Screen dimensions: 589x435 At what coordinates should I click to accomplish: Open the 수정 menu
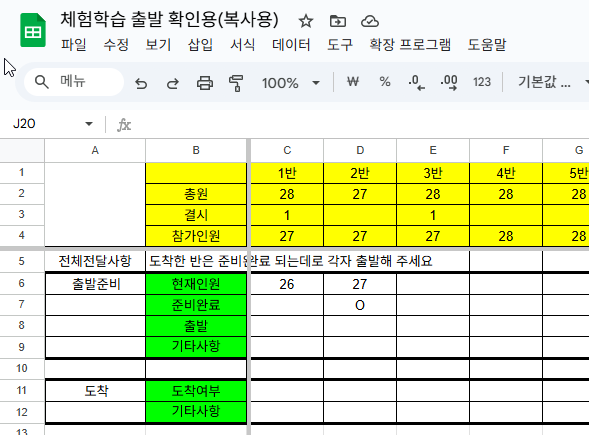tap(116, 45)
